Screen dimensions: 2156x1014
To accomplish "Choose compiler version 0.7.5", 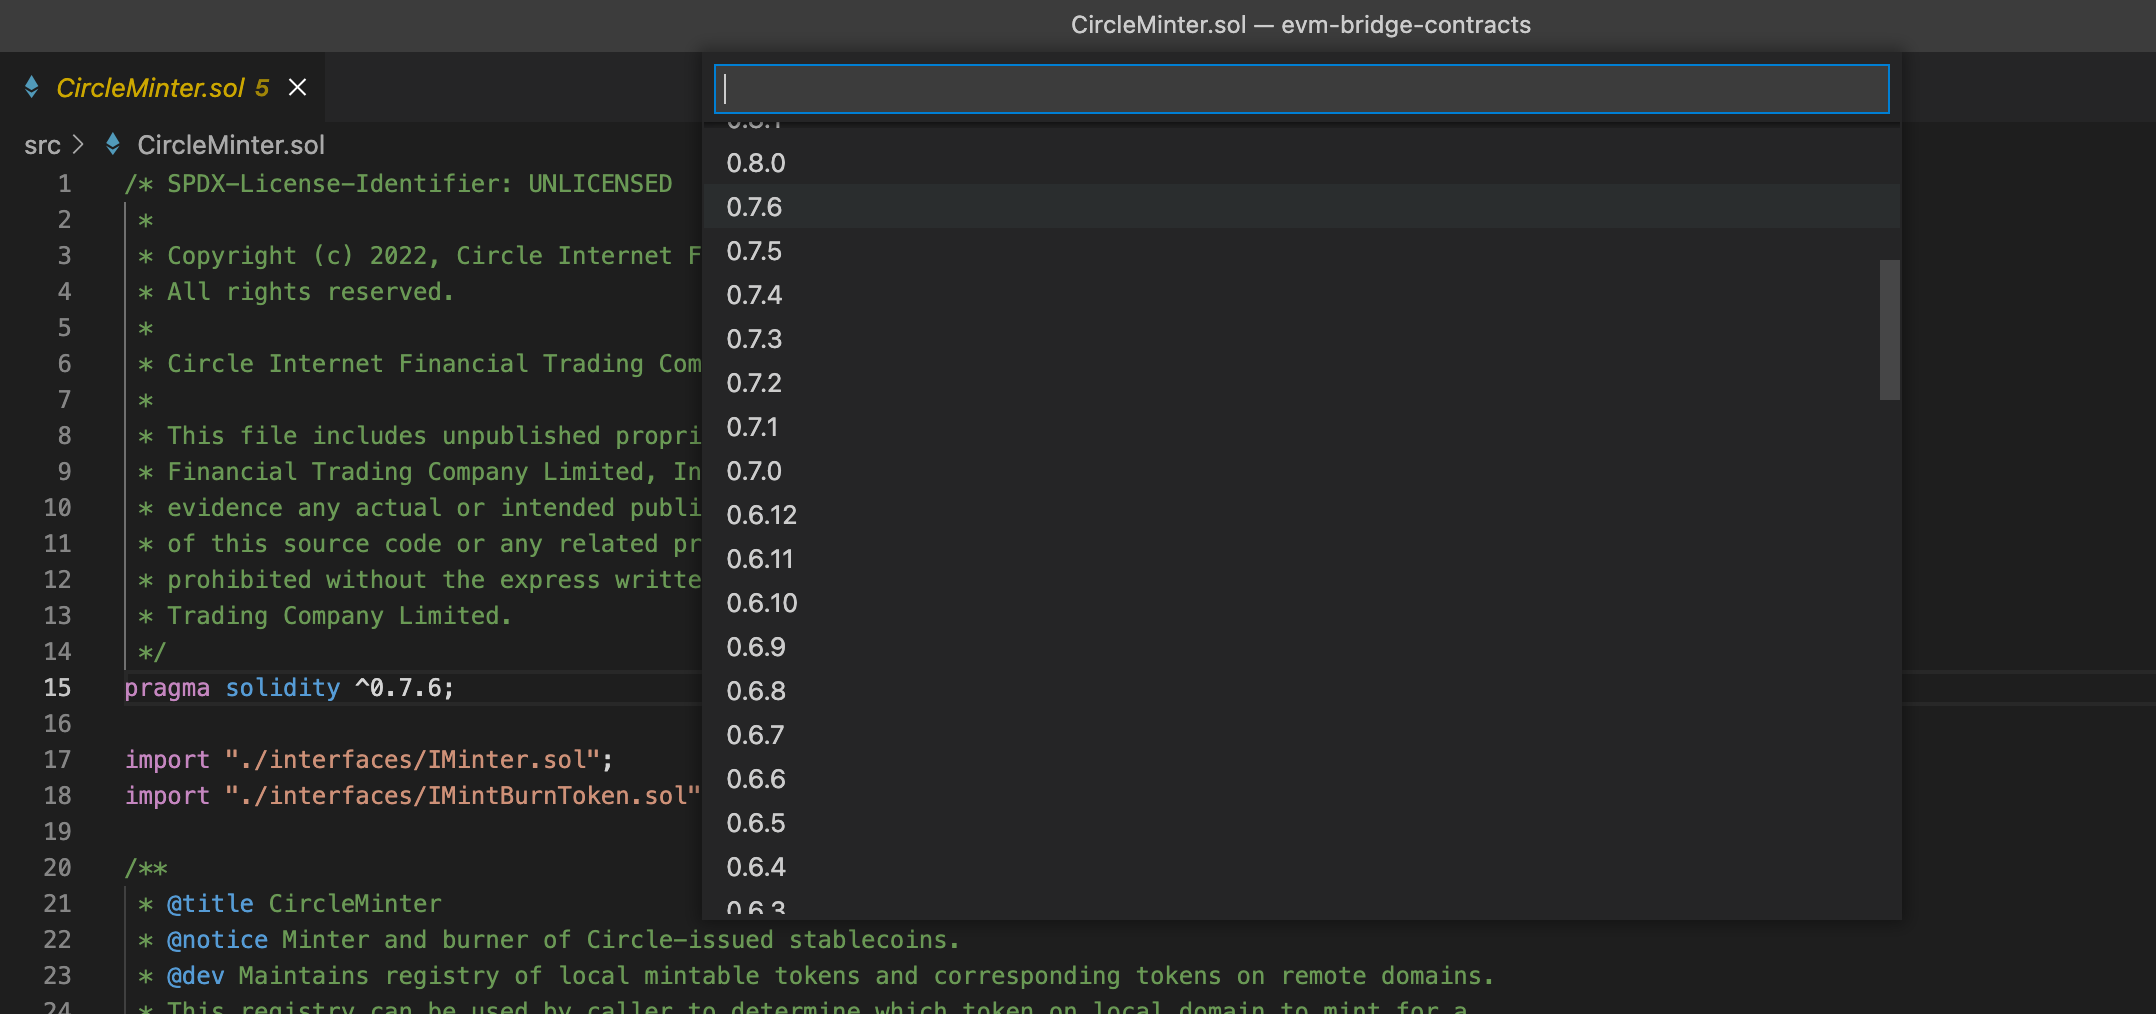I will 1301,251.
